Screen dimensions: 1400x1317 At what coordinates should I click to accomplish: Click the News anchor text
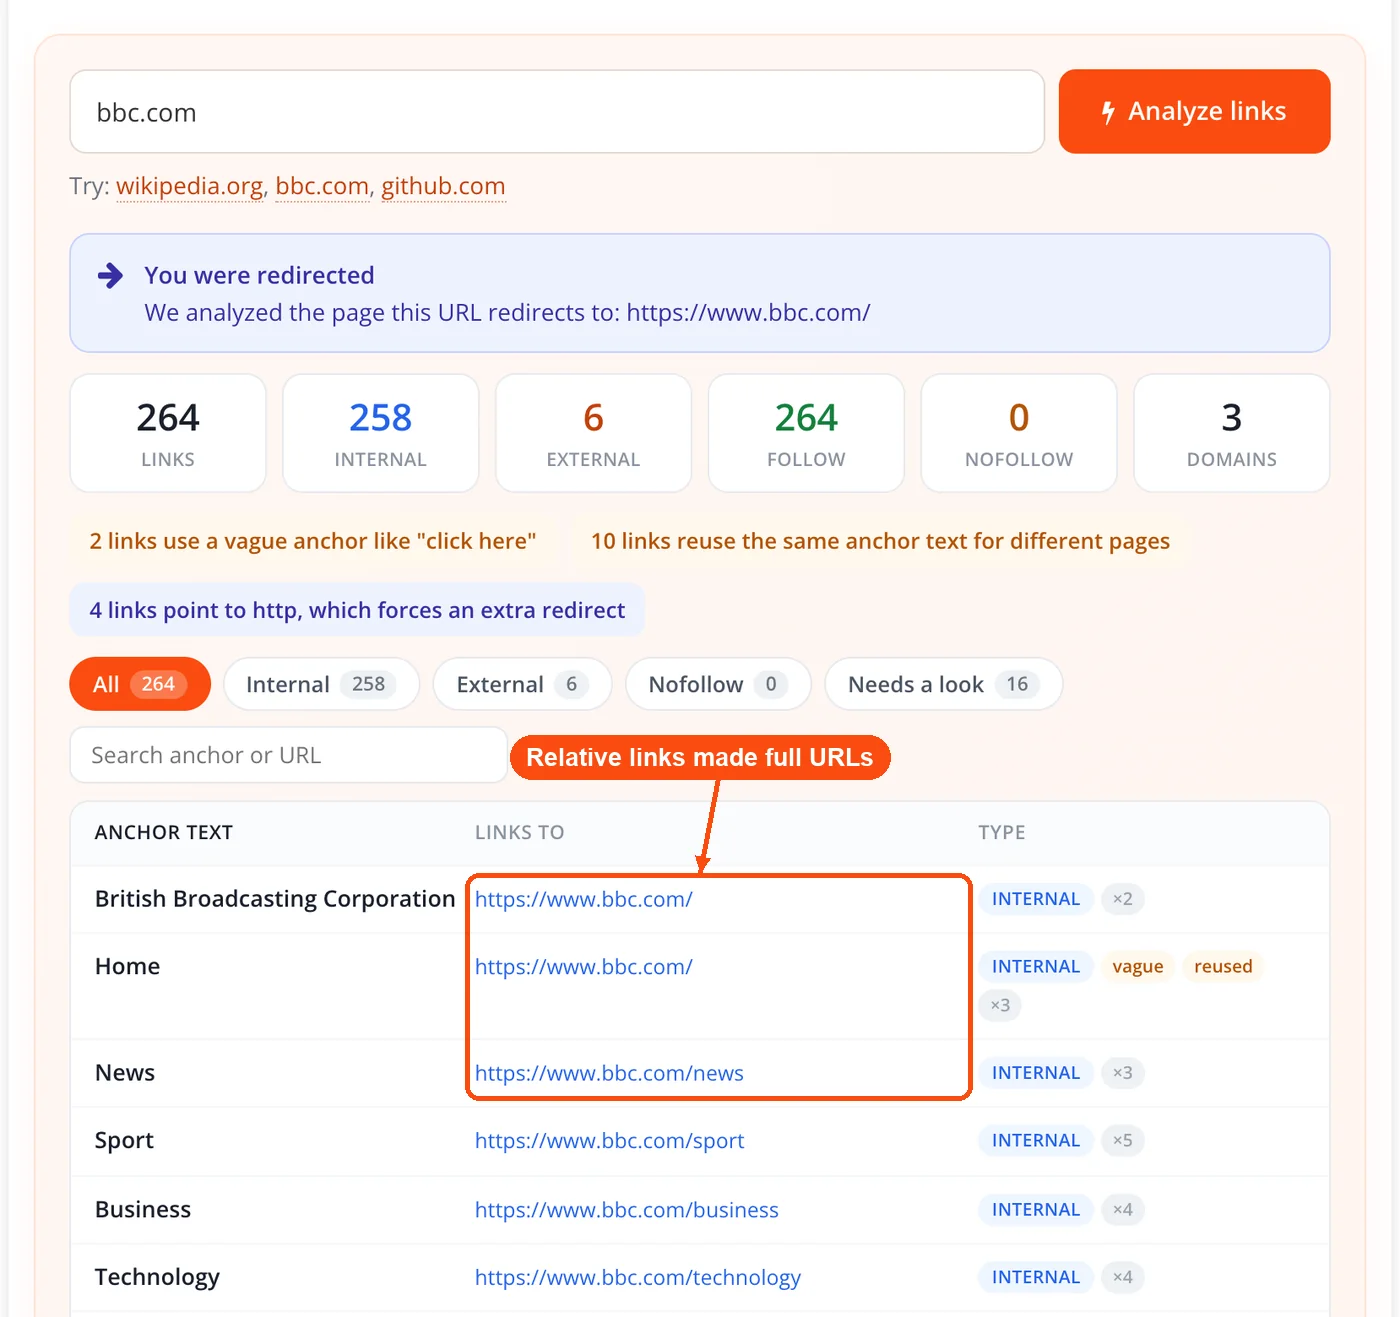(125, 1073)
